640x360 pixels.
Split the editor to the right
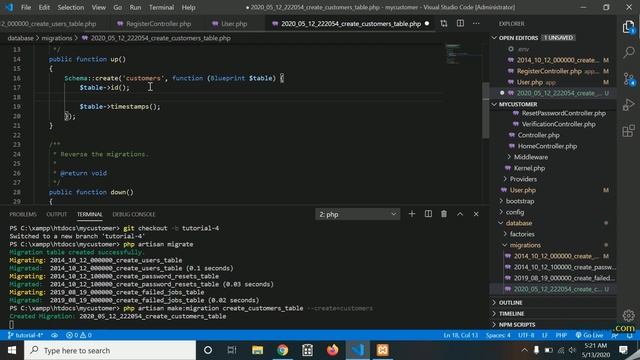tap(460, 24)
